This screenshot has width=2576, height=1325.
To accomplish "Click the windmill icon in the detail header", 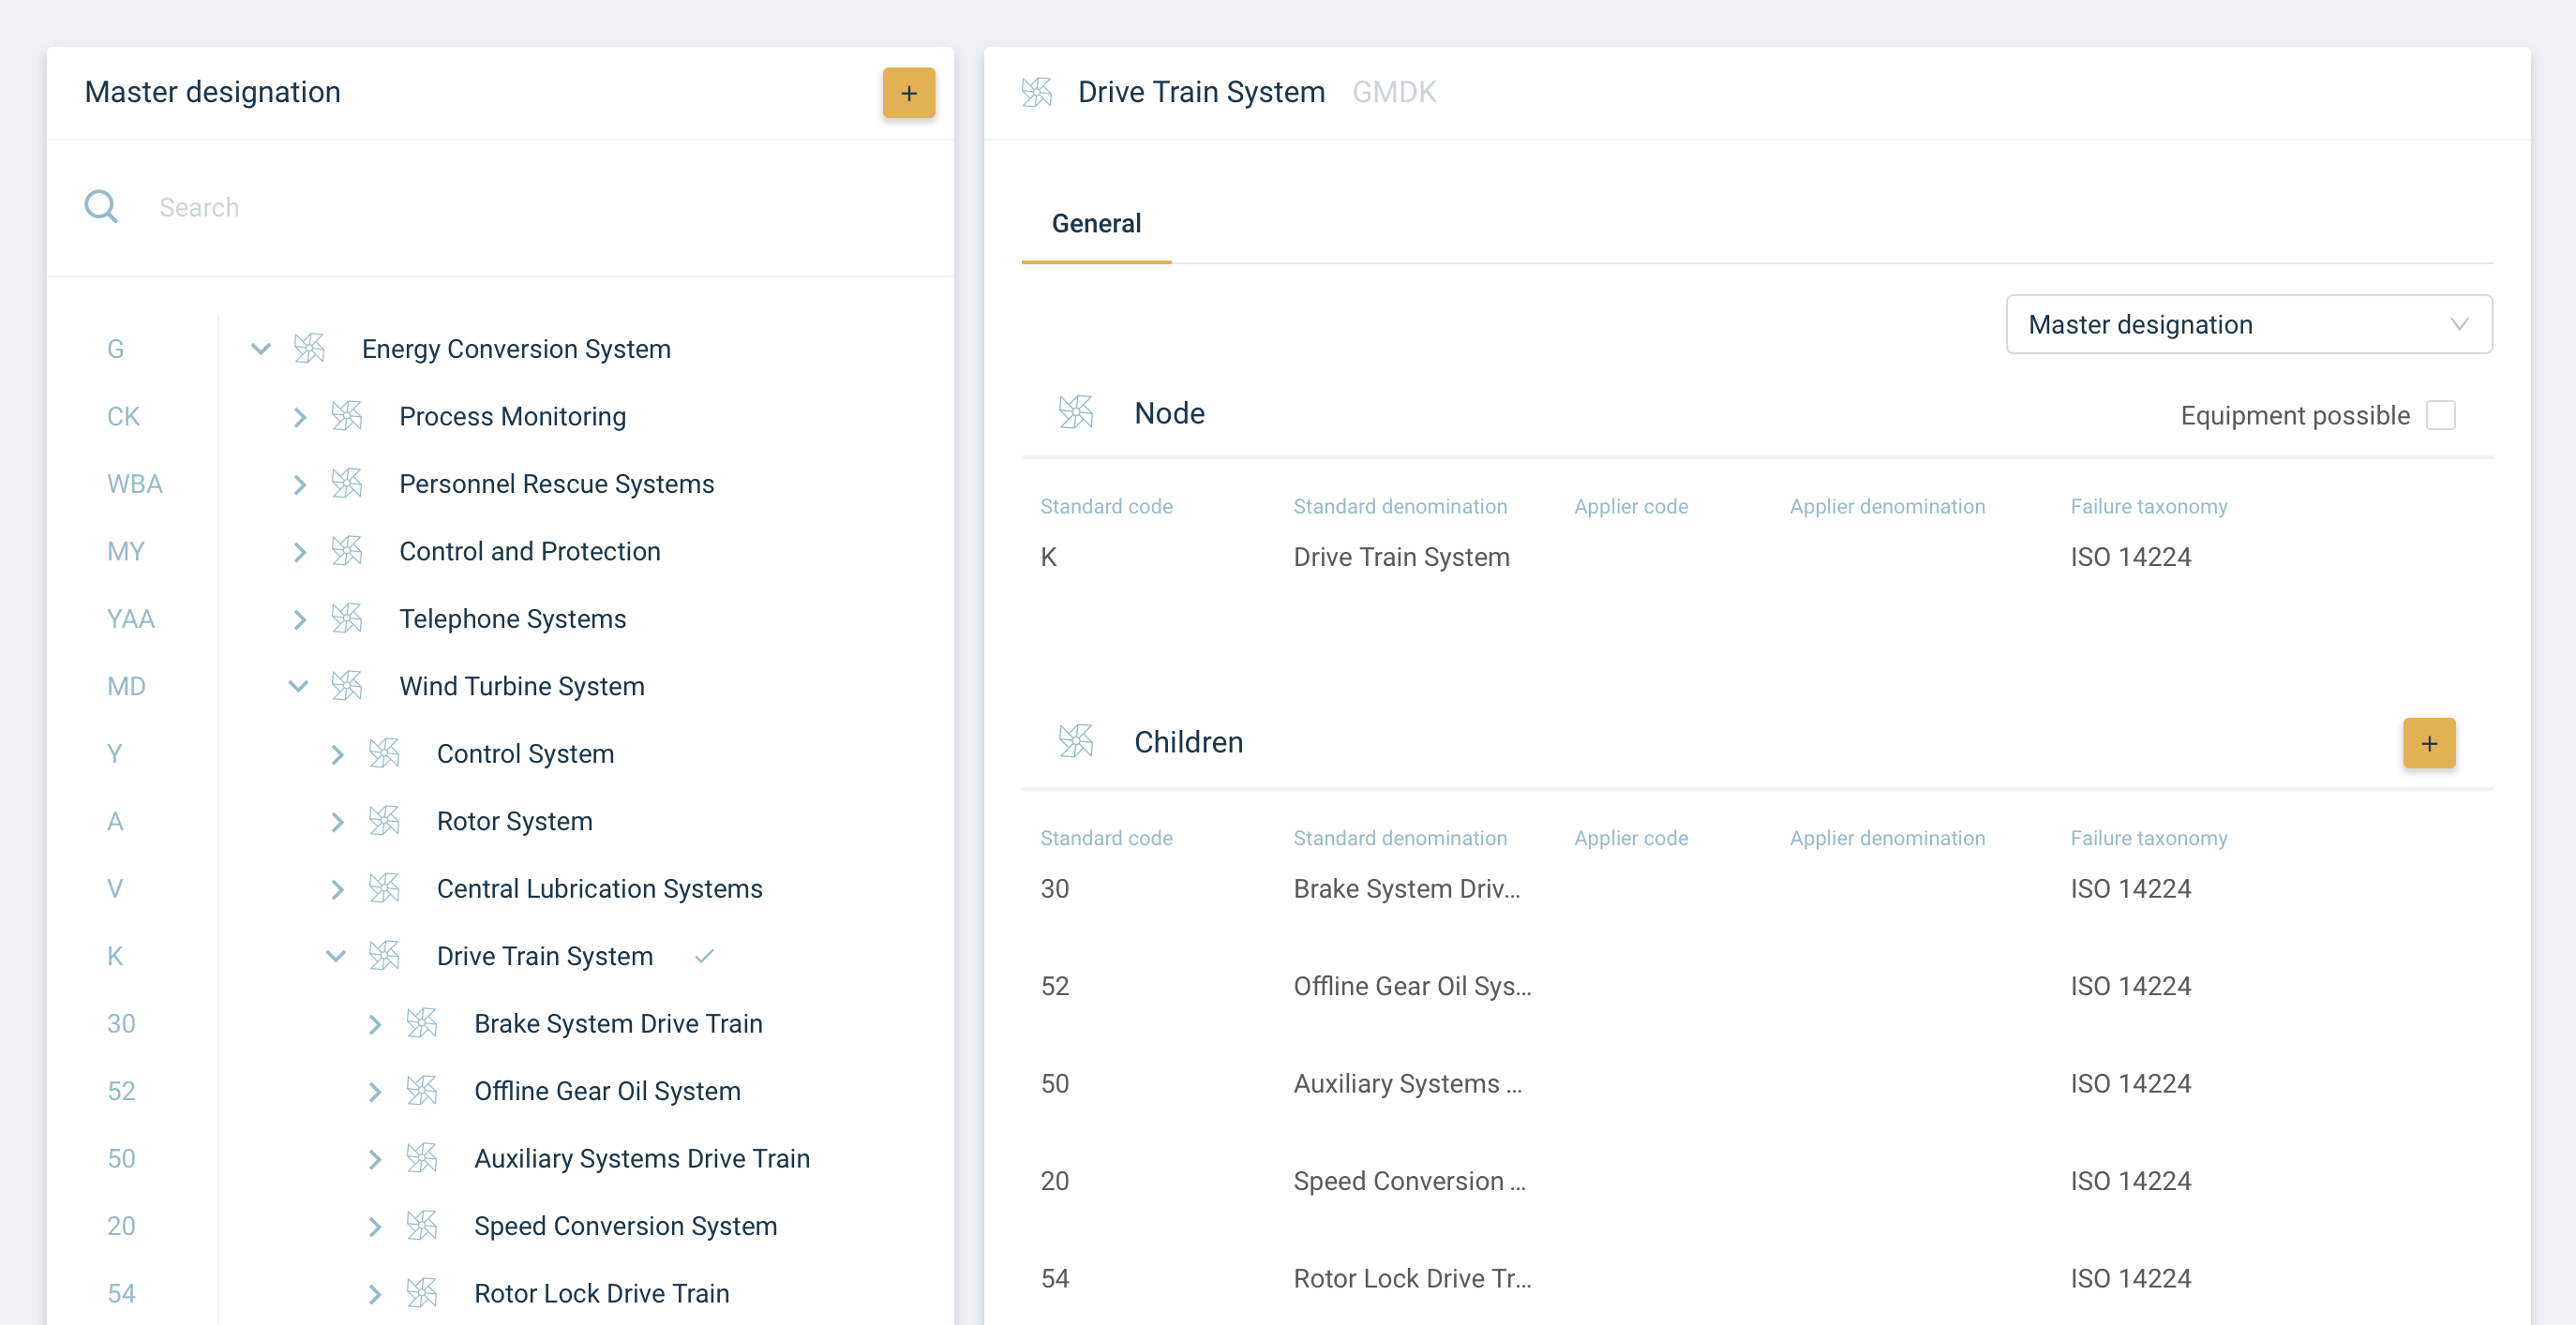I will [x=1037, y=92].
